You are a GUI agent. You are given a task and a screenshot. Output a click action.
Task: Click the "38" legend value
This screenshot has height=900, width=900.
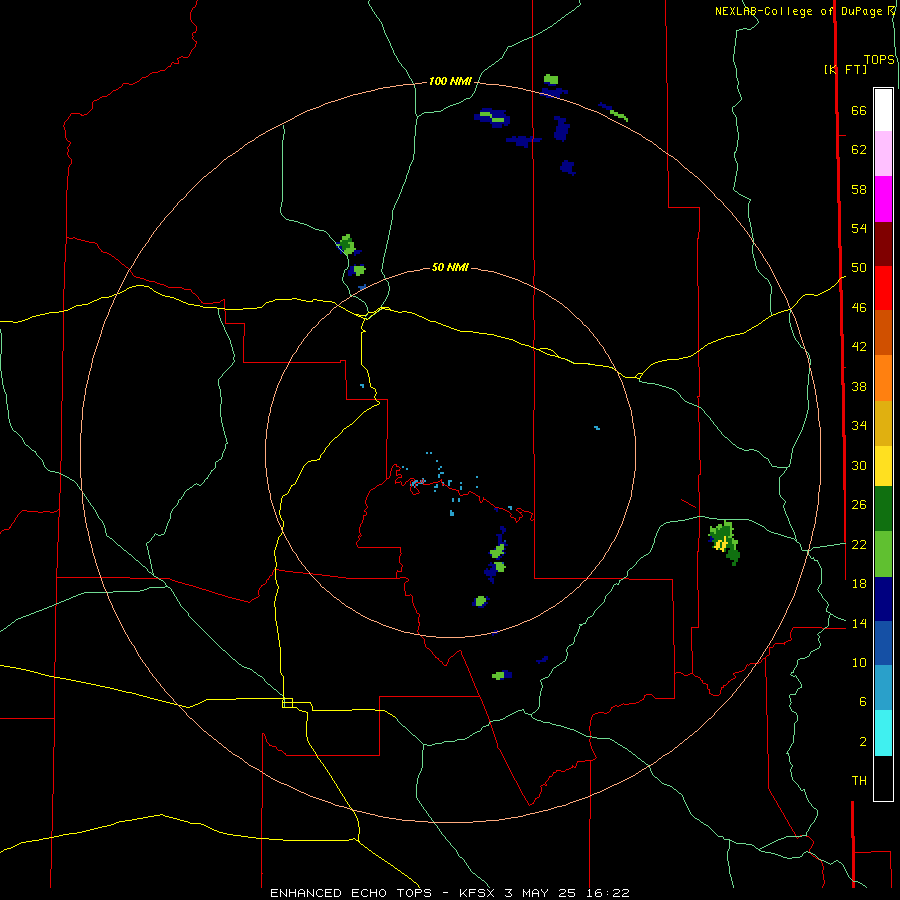click(859, 386)
